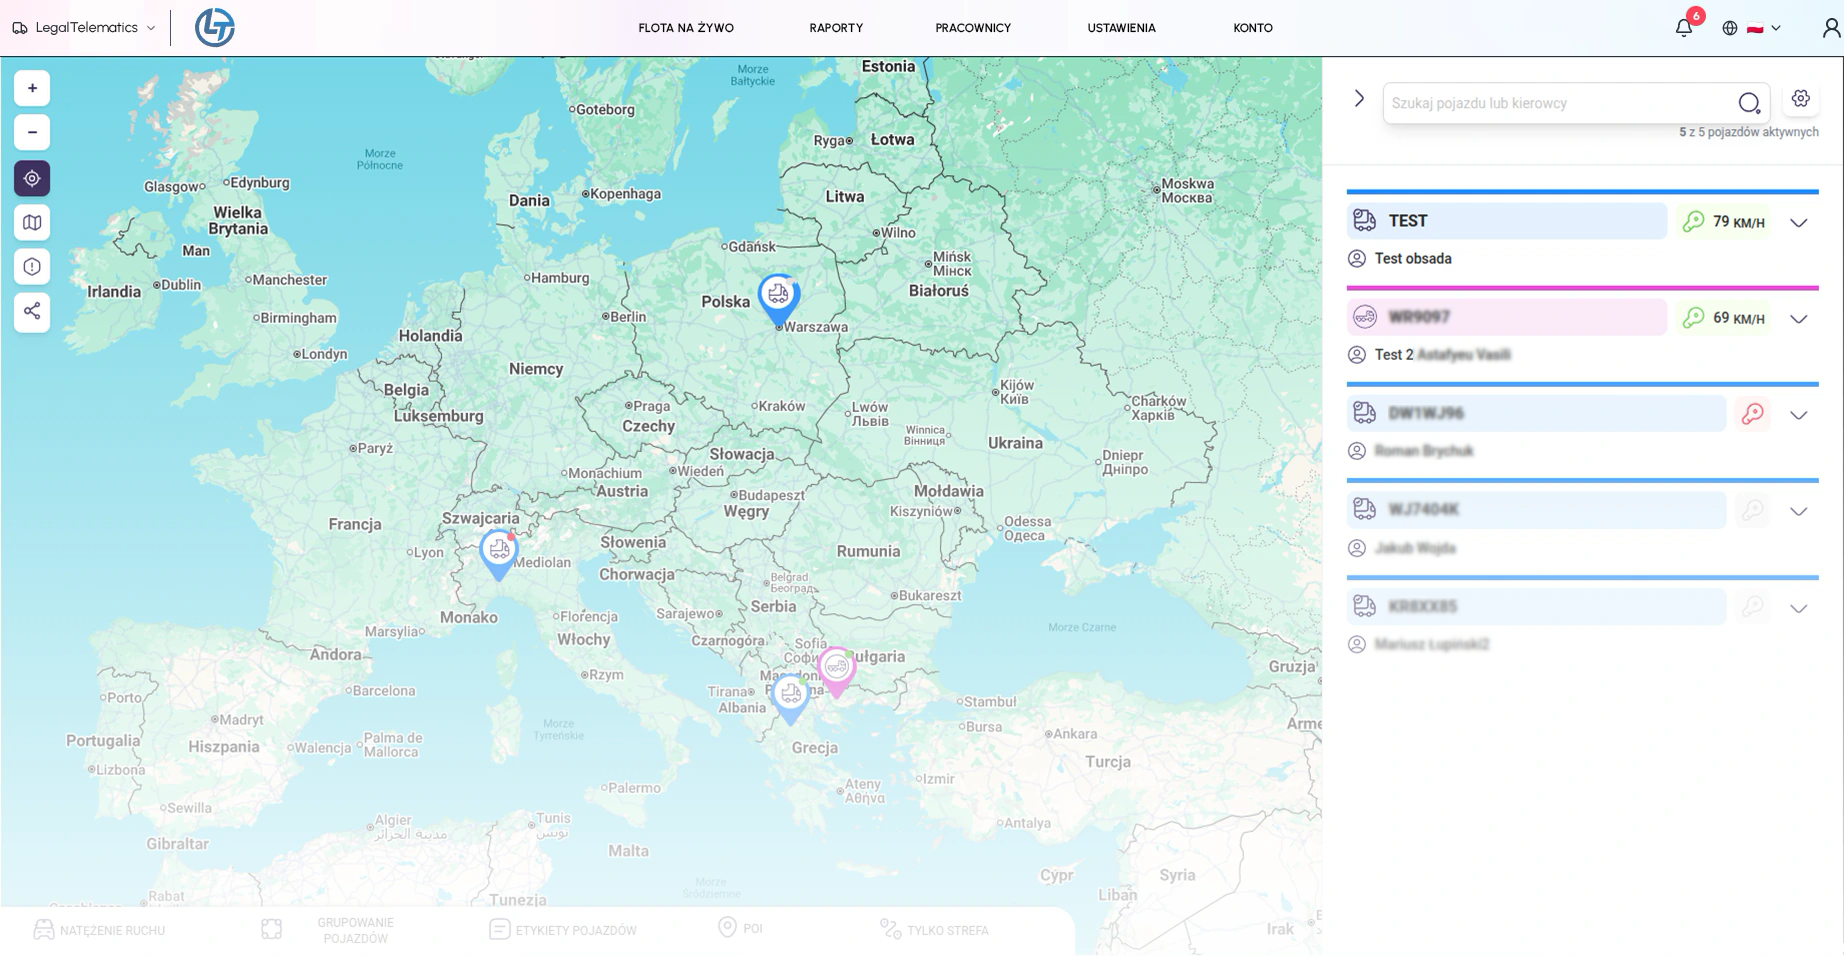Open the Pracownicy menu

pyautogui.click(x=972, y=28)
